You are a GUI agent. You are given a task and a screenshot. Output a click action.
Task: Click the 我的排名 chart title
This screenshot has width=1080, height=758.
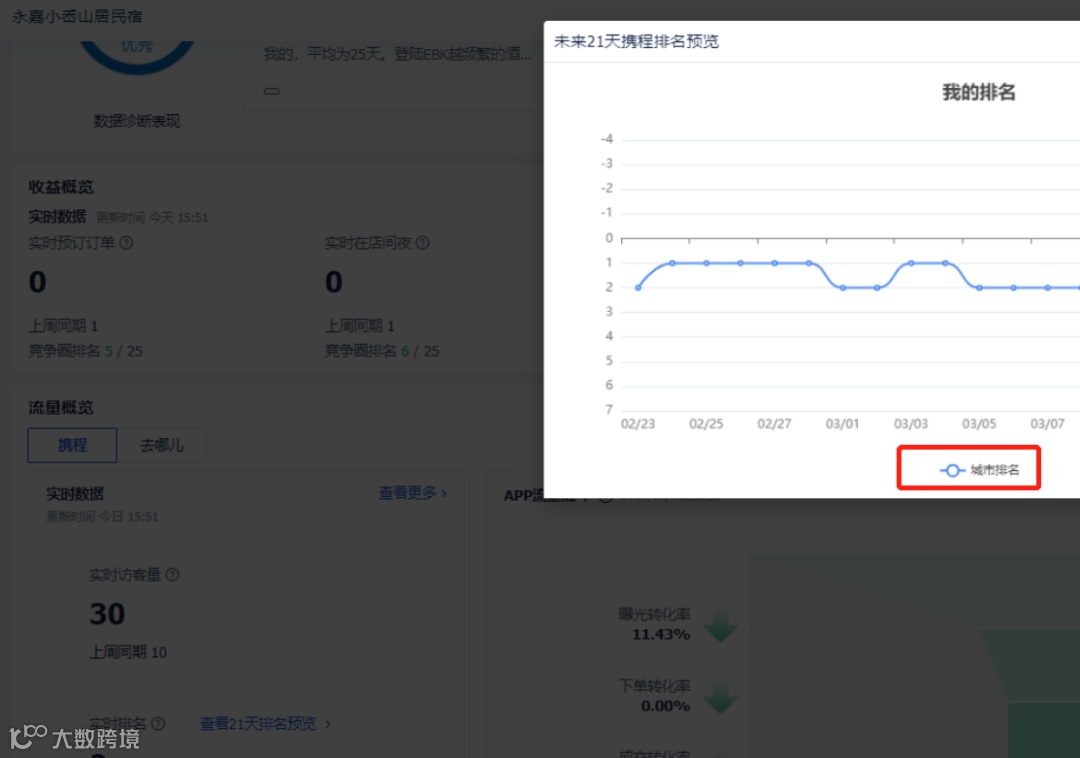click(x=979, y=92)
